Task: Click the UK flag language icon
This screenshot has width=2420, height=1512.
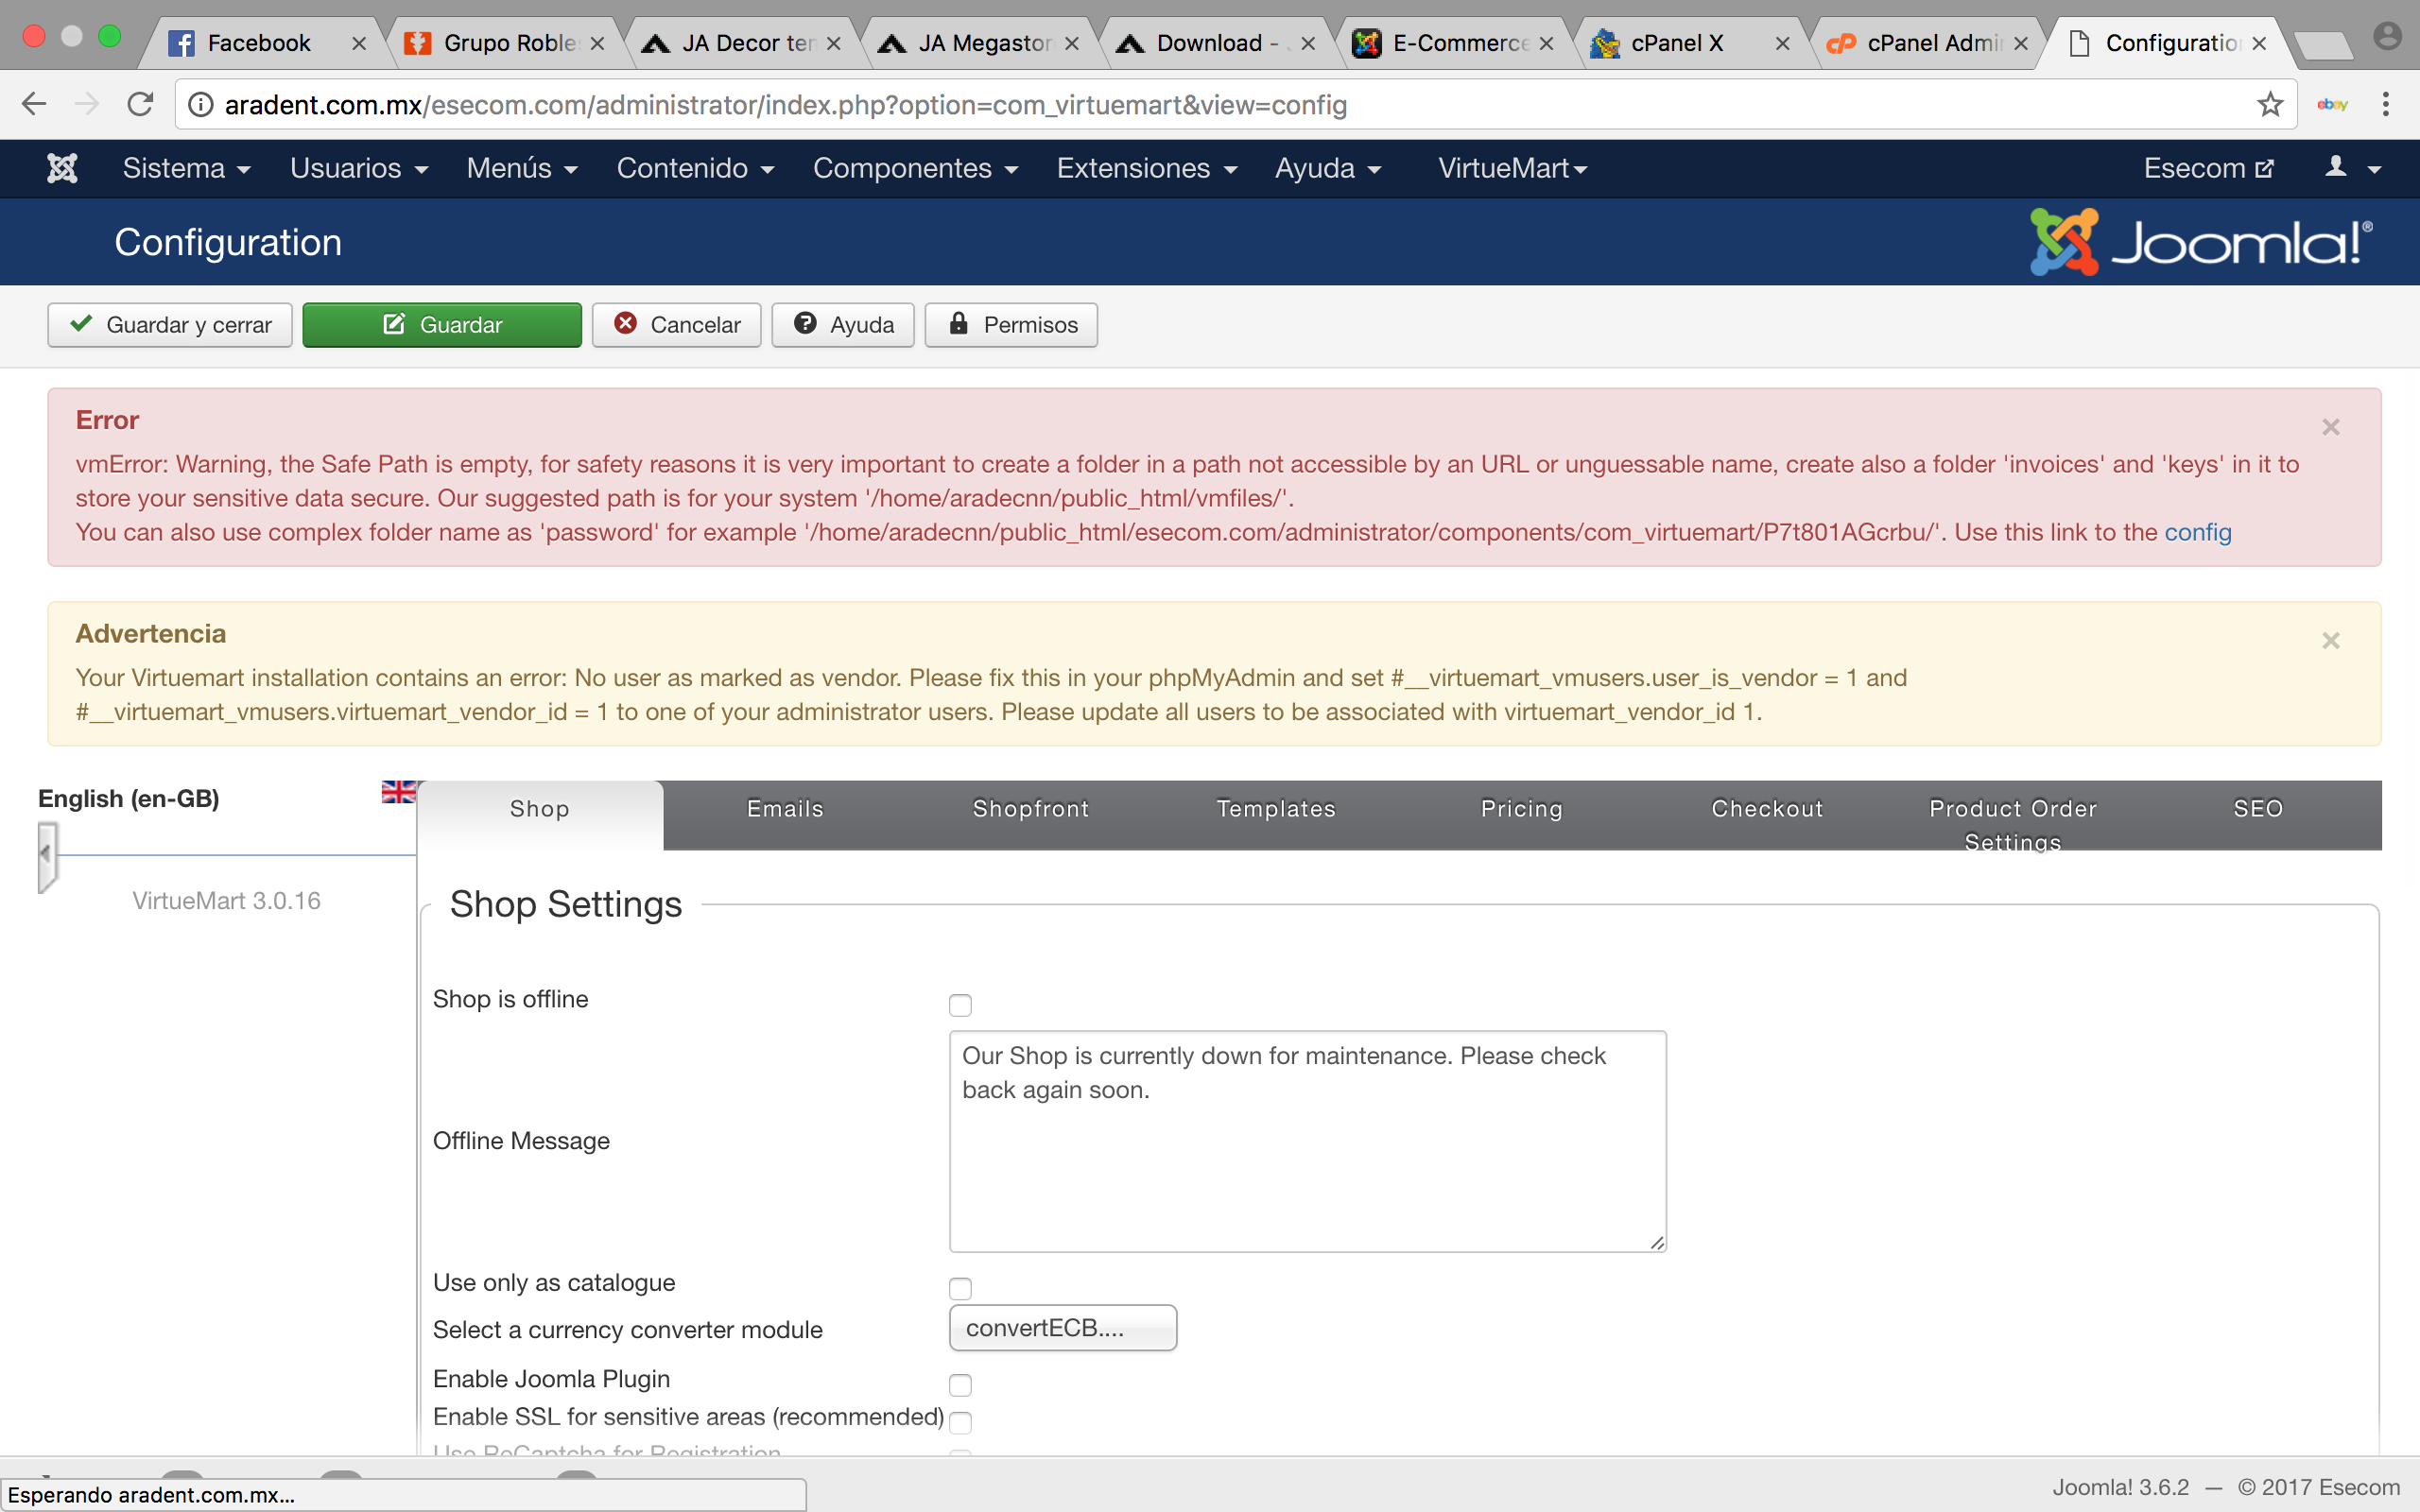Action: (398, 792)
